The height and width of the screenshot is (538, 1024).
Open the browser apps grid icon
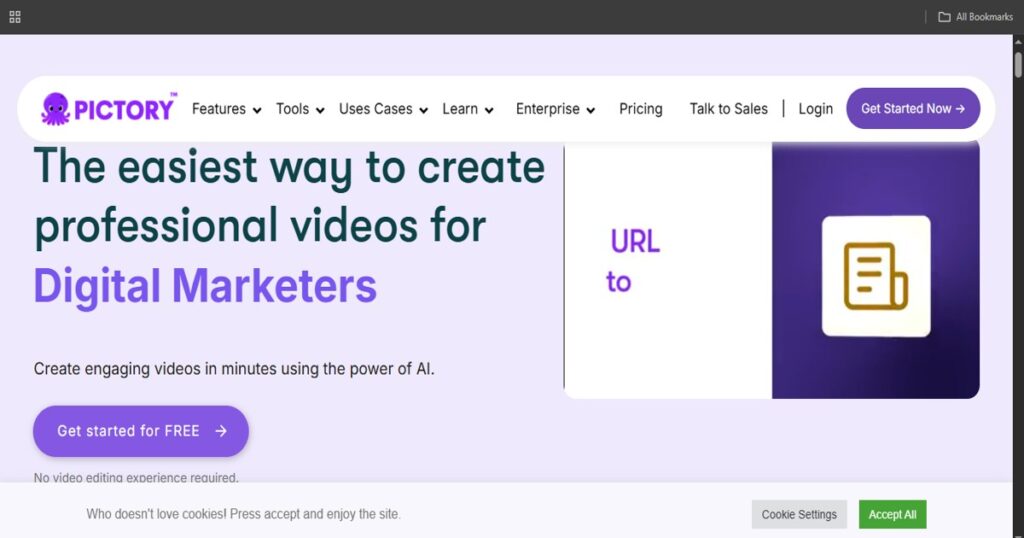point(15,17)
